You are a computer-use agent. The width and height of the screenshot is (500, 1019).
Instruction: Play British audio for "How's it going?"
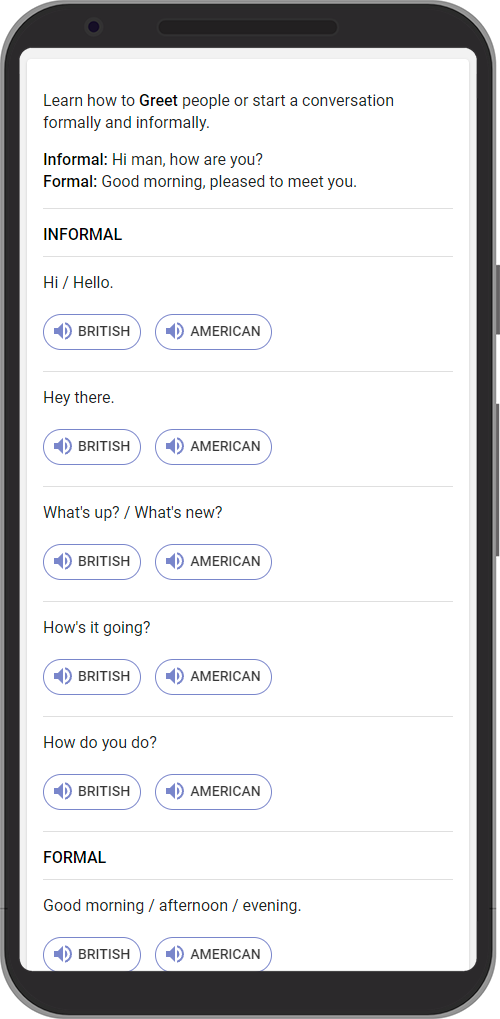tap(92, 677)
